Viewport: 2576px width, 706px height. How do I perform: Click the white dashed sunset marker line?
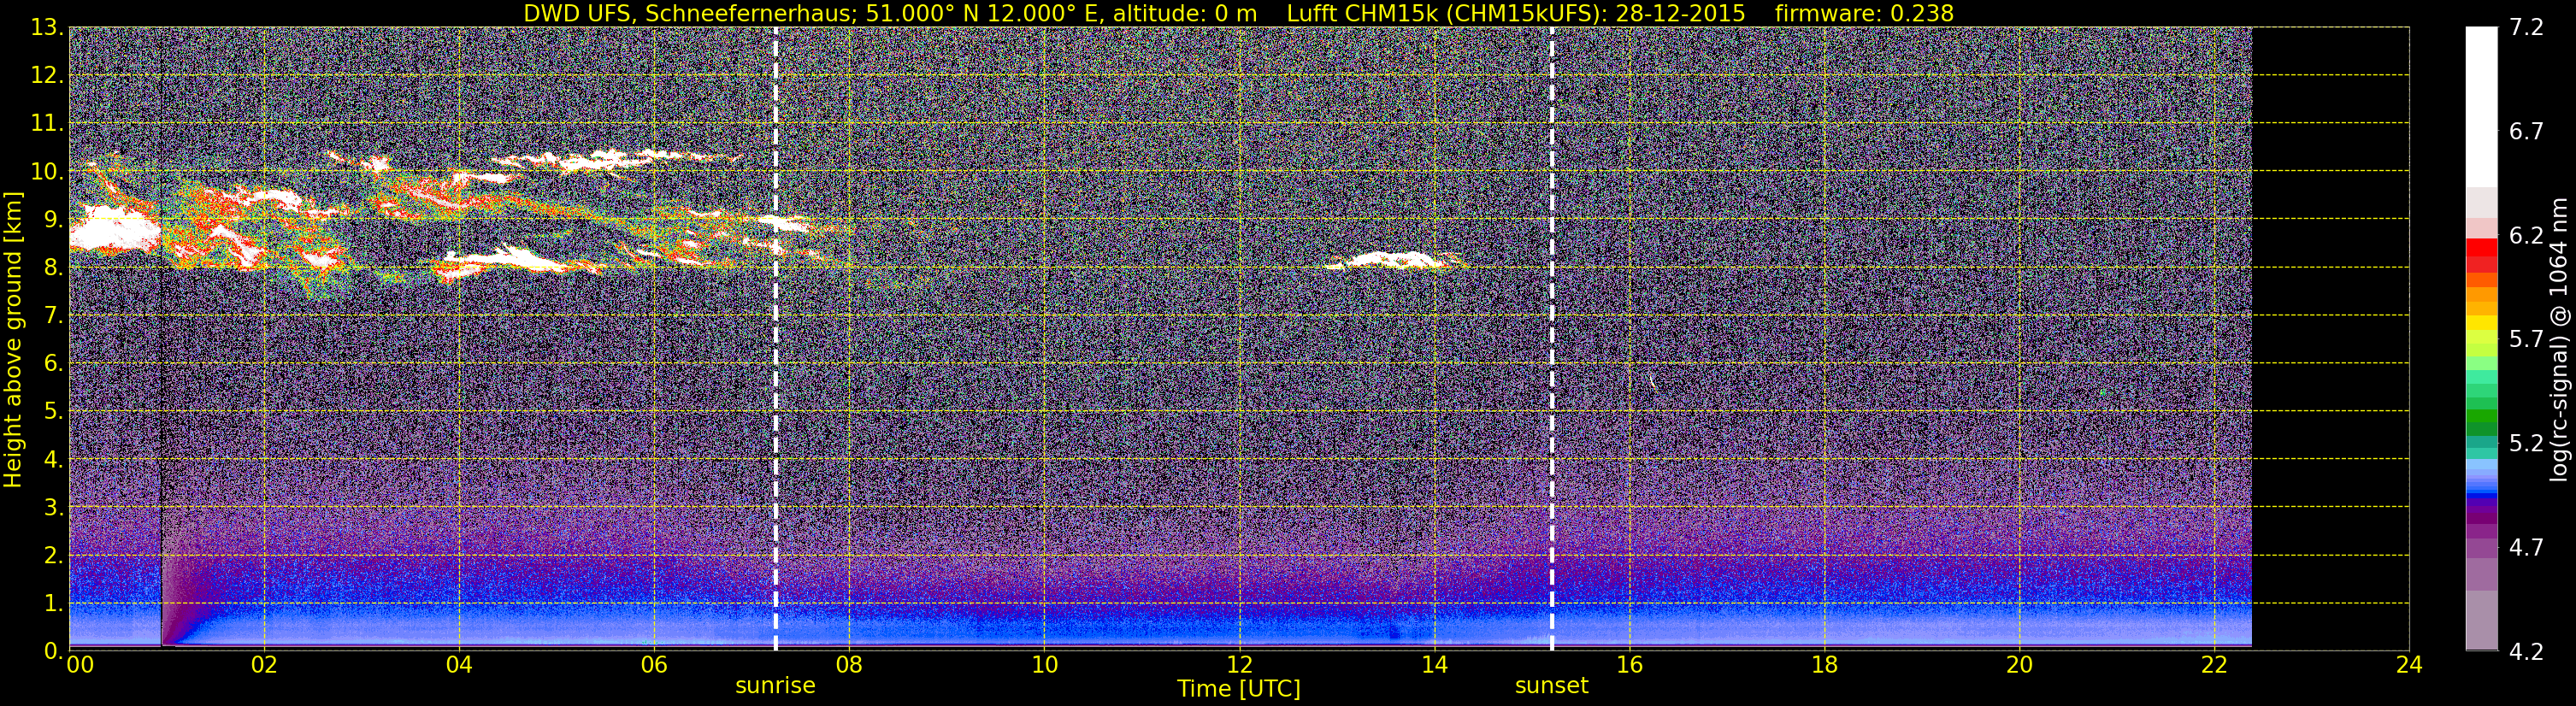1552,339
